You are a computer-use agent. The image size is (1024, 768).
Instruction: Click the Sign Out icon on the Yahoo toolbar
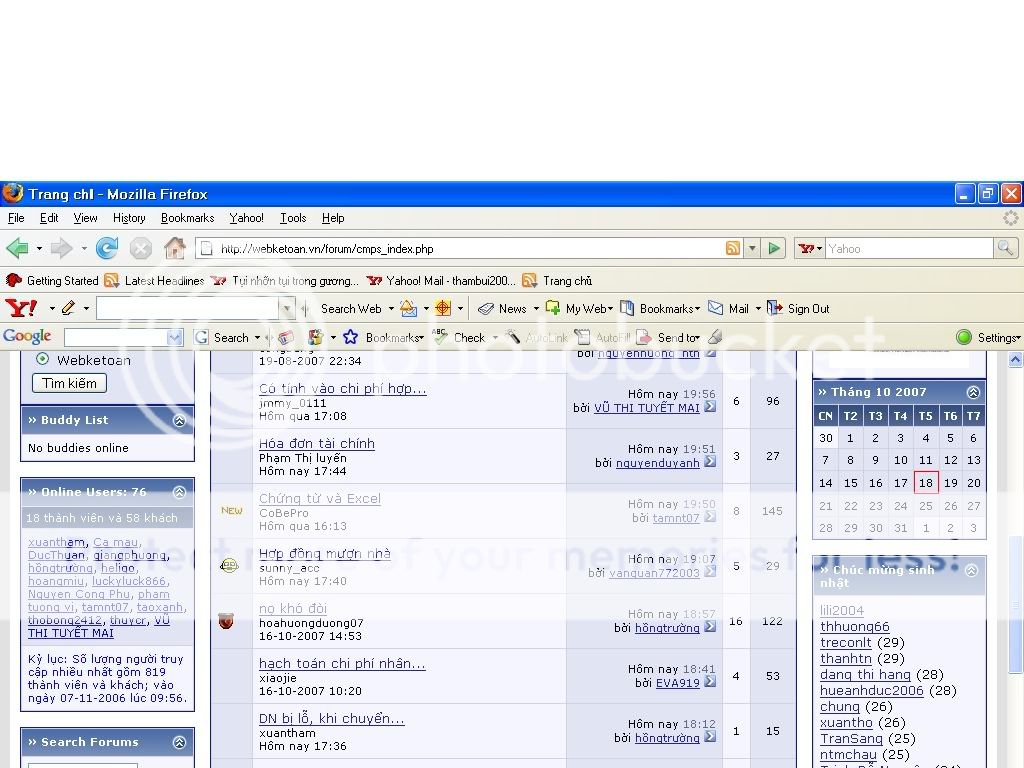tap(775, 309)
